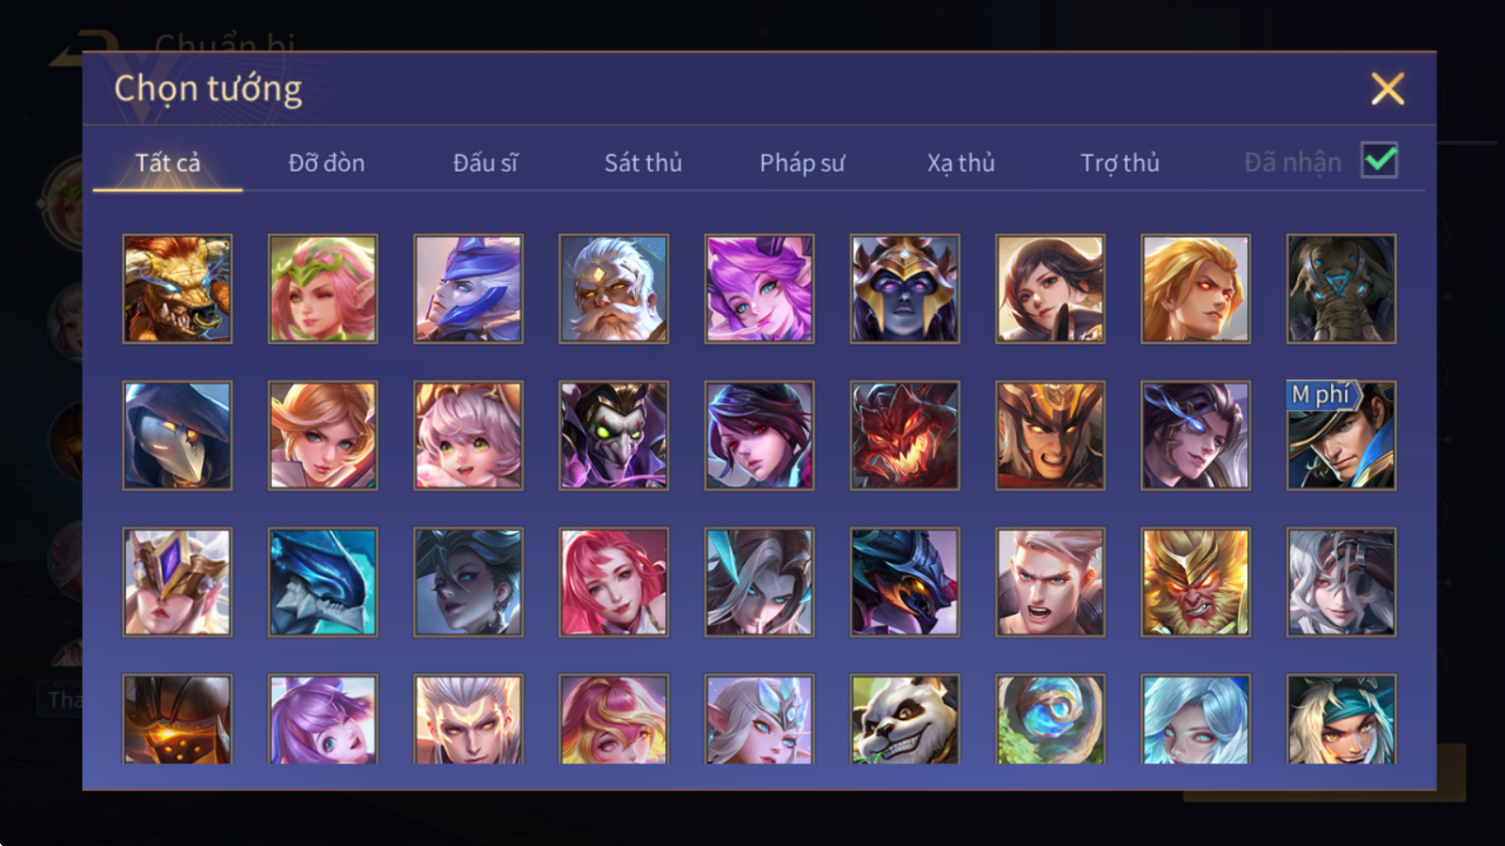Viewport: 1505px width, 846px height.
Task: Close the Chọn tướng dialog
Action: point(1387,89)
